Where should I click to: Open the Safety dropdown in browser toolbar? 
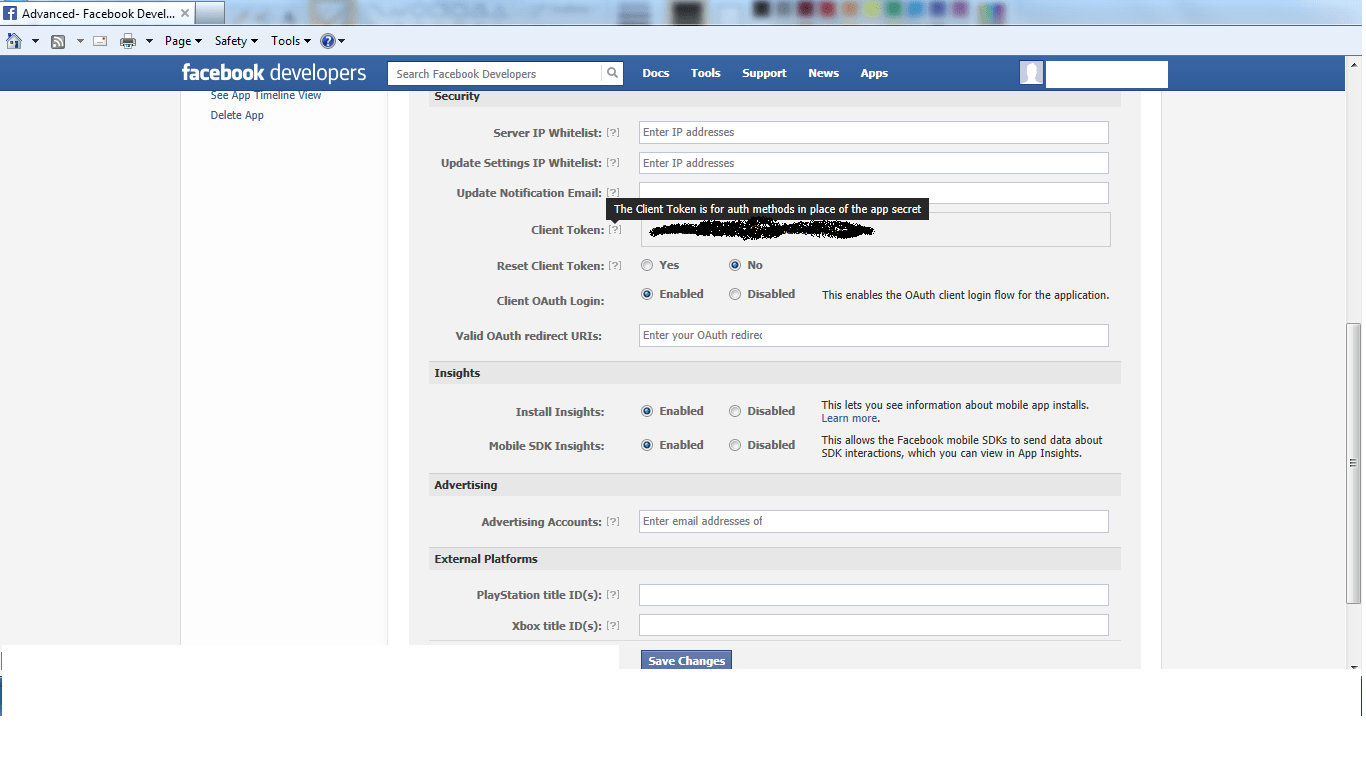236,41
